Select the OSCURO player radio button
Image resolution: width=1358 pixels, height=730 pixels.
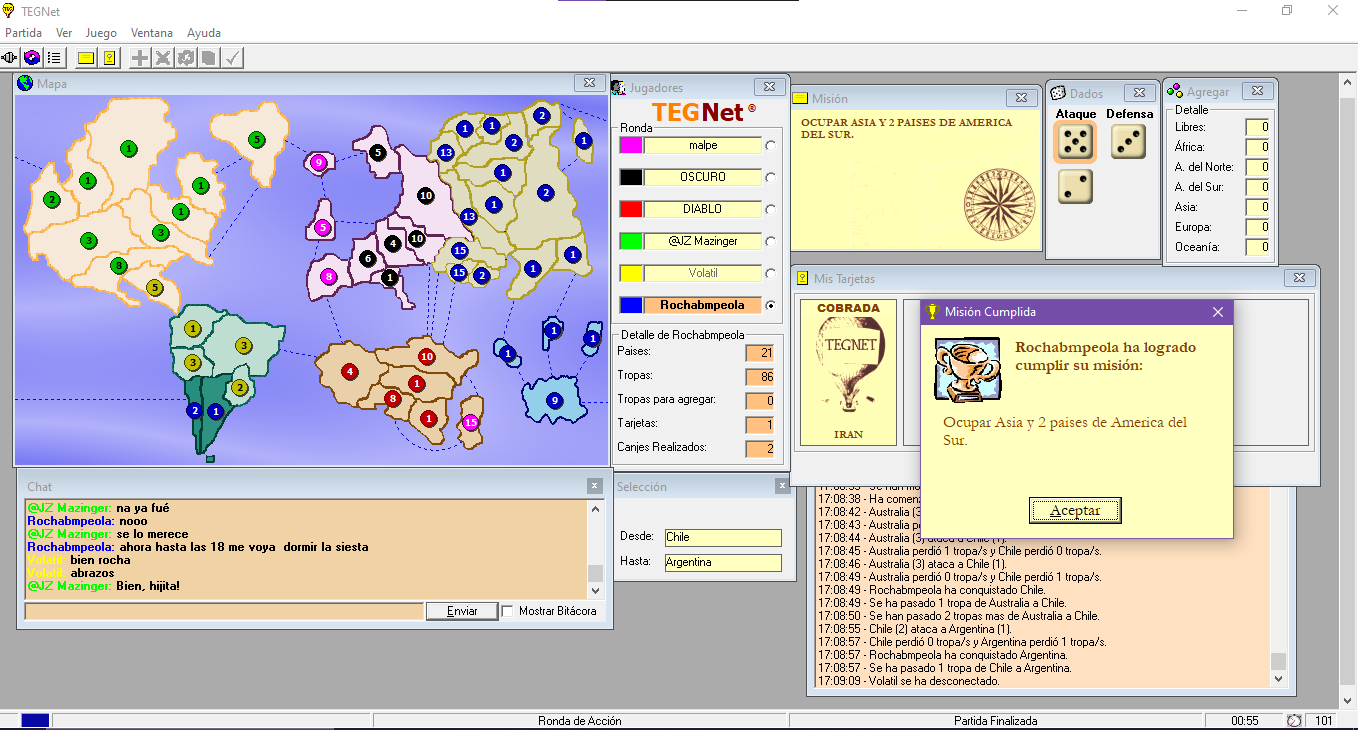(770, 177)
